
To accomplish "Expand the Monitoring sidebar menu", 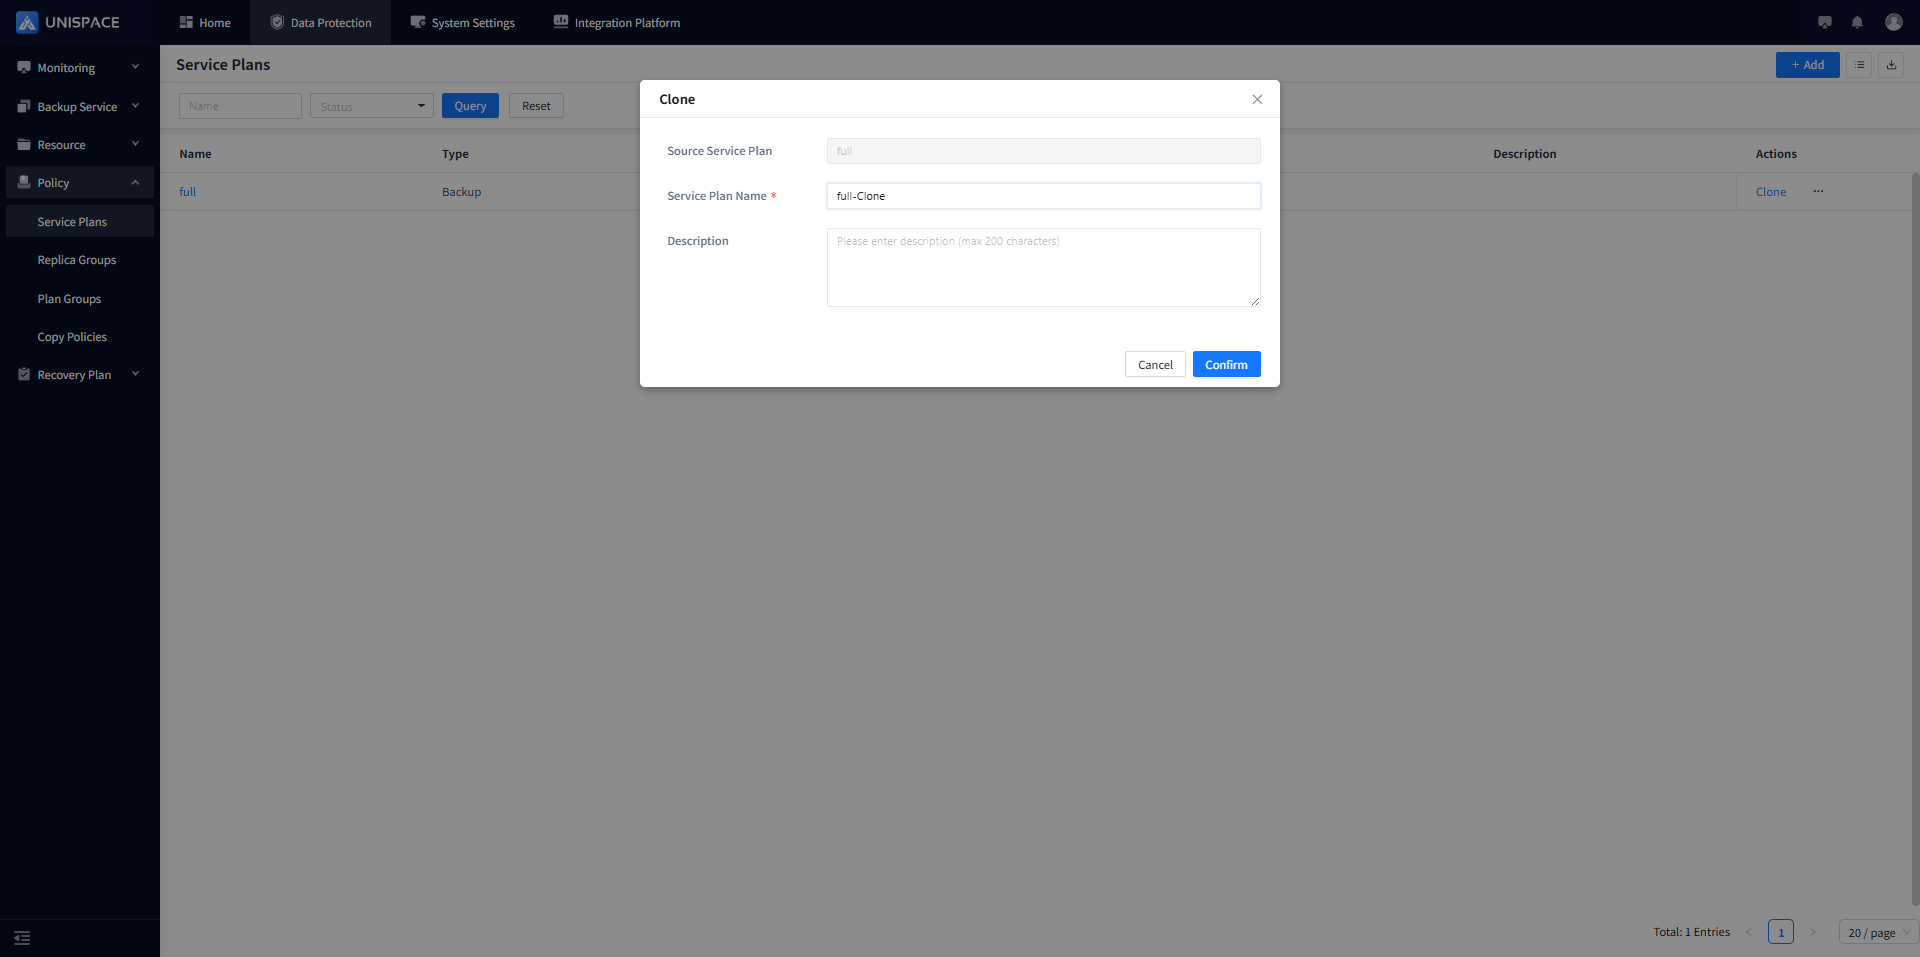I will point(80,68).
